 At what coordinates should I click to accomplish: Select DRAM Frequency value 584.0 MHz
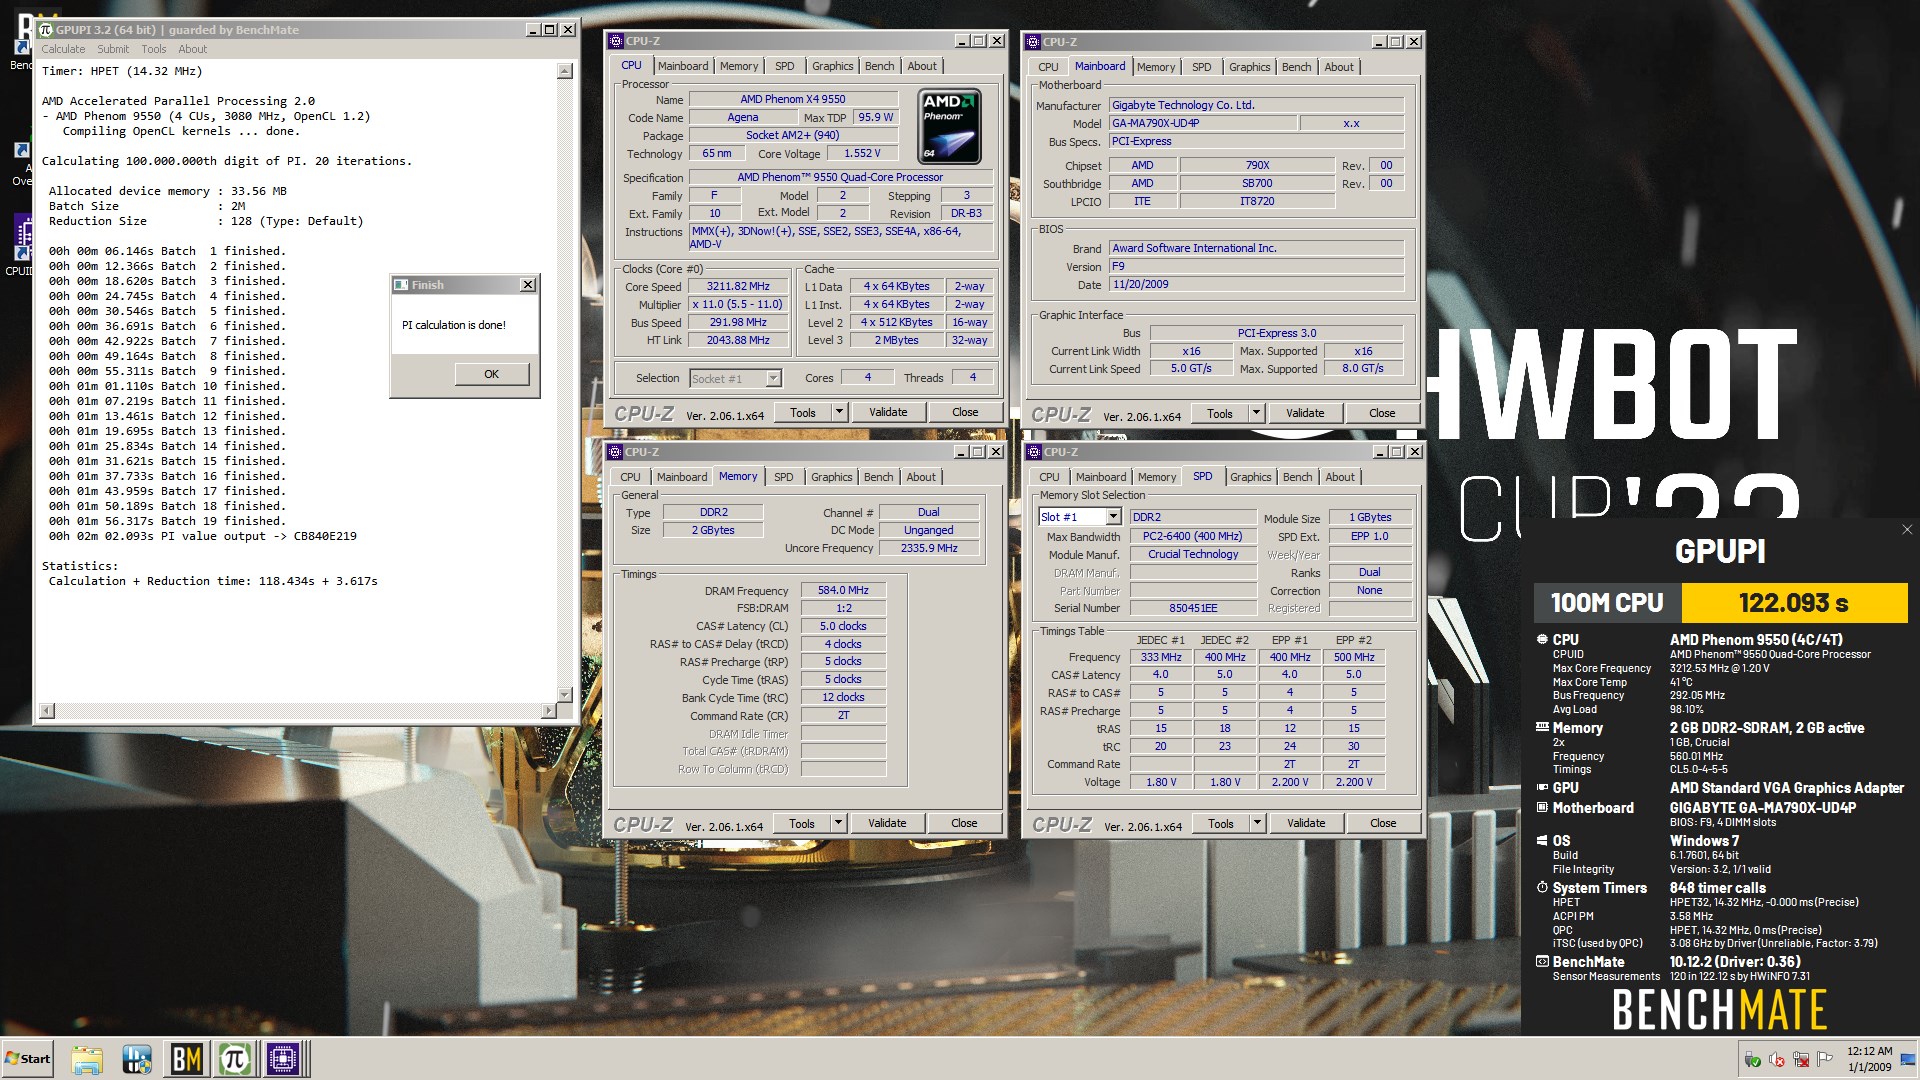pos(843,590)
